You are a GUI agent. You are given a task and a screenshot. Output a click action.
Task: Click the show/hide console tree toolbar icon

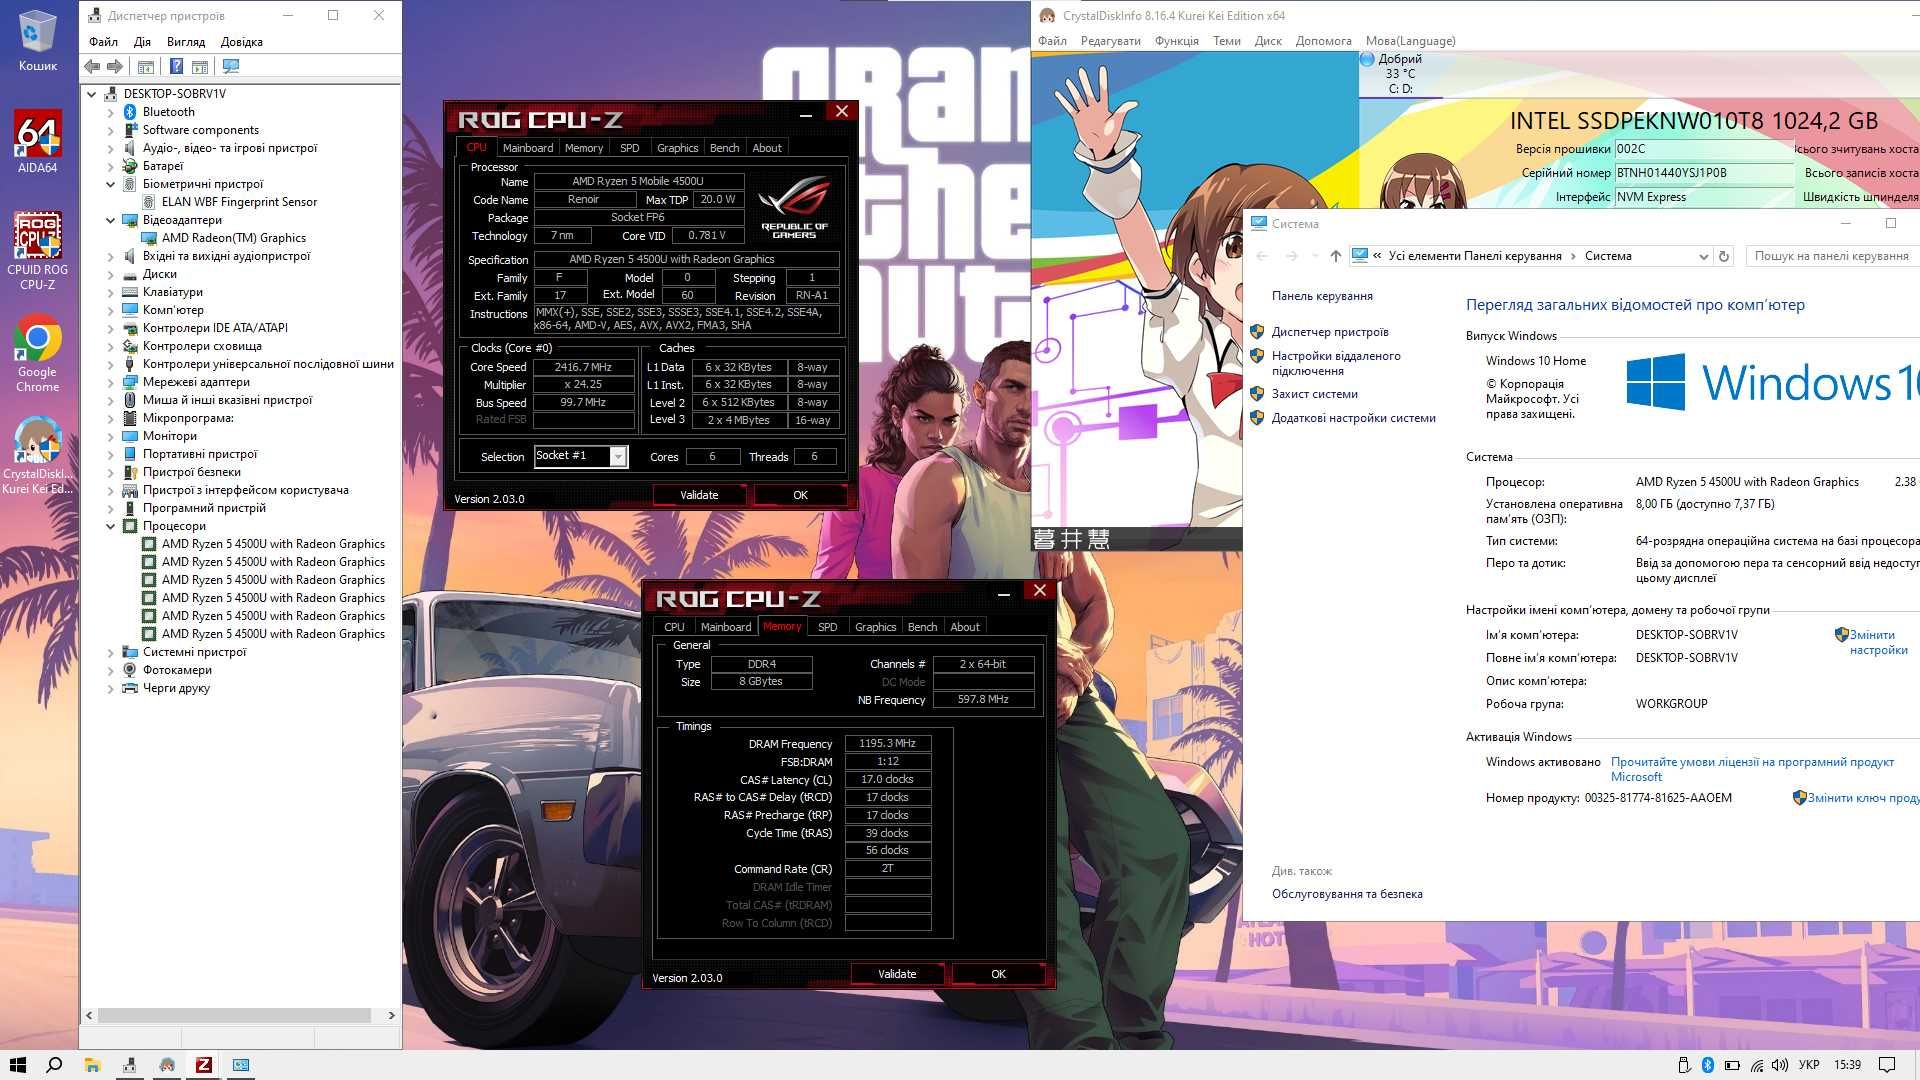click(x=146, y=66)
